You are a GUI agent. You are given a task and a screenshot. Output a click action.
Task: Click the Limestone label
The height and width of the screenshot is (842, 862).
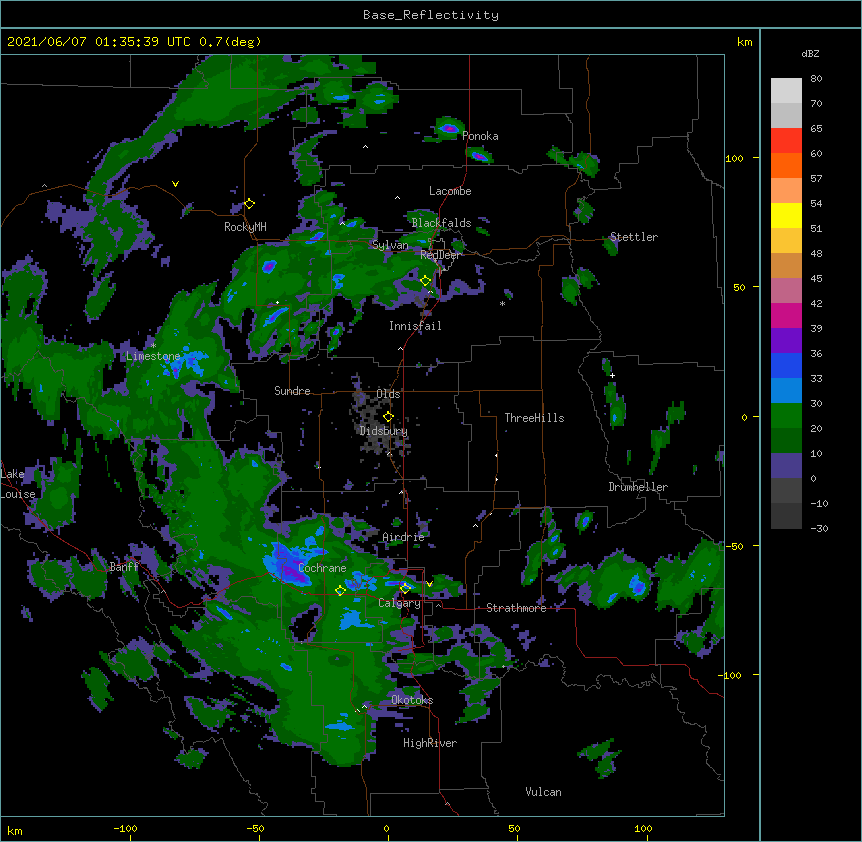(x=153, y=356)
